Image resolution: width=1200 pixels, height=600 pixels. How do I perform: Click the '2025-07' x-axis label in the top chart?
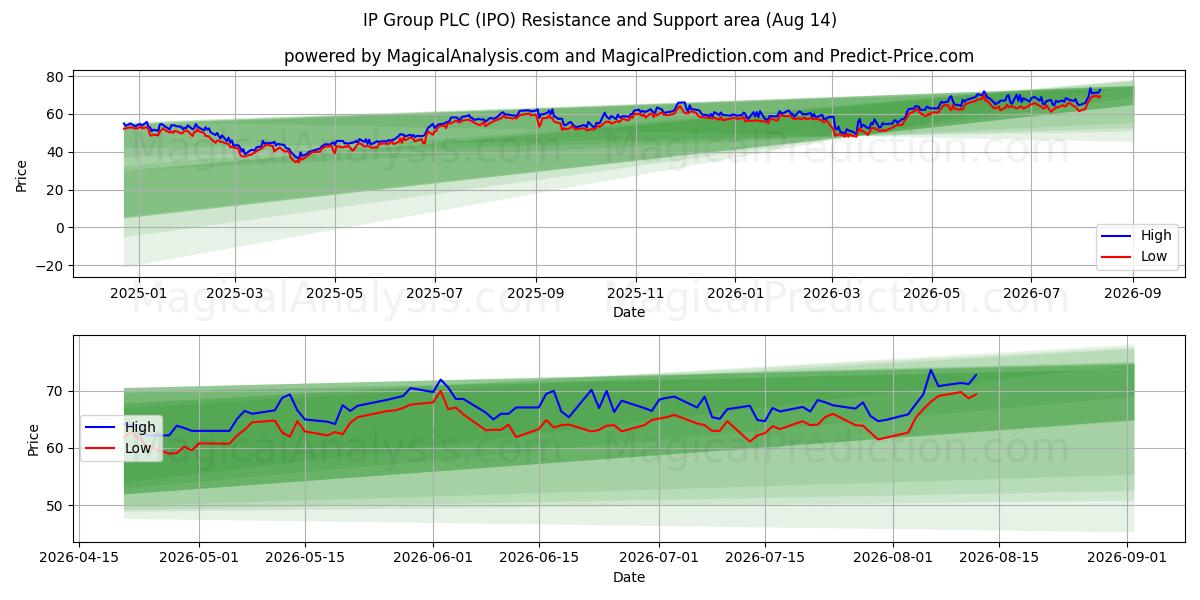click(x=435, y=293)
